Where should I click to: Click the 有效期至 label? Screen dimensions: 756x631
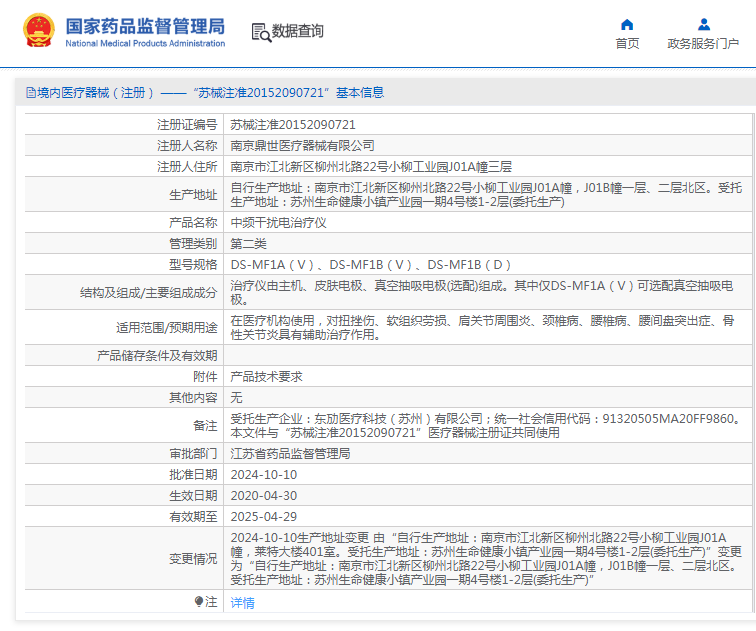193,517
